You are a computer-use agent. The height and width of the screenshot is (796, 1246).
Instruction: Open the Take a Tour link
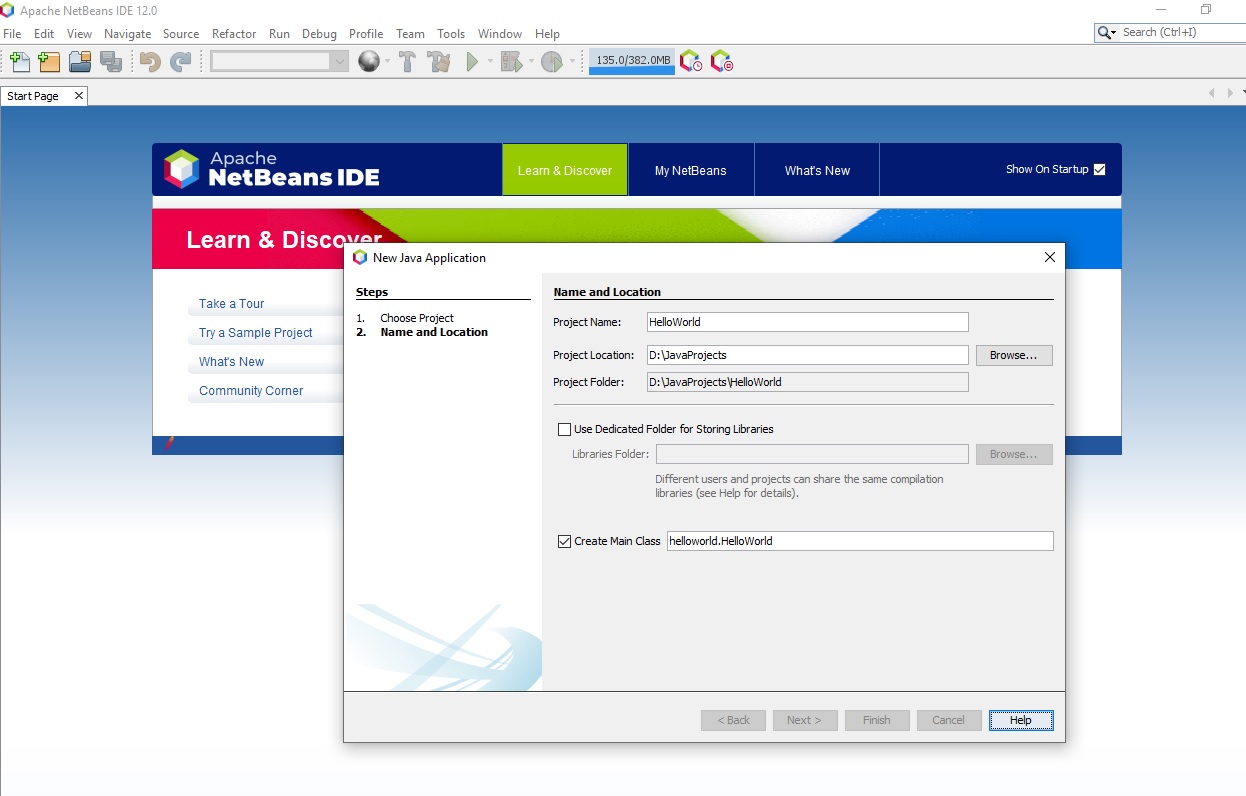click(230, 303)
